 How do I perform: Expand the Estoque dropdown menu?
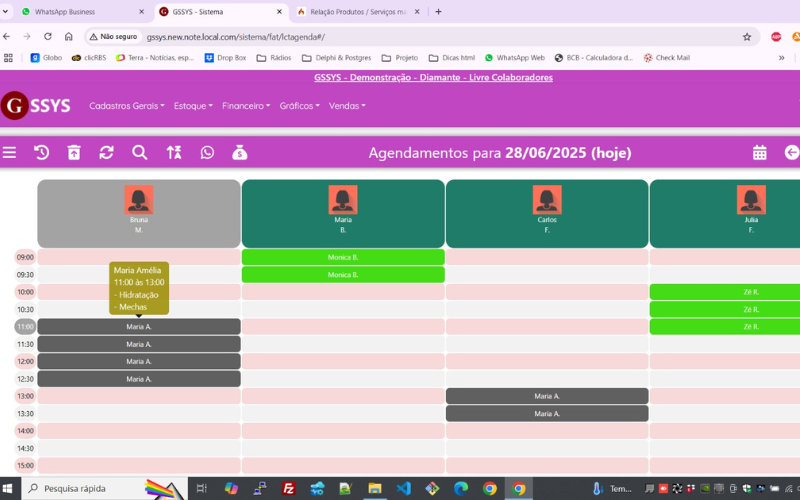click(x=193, y=106)
